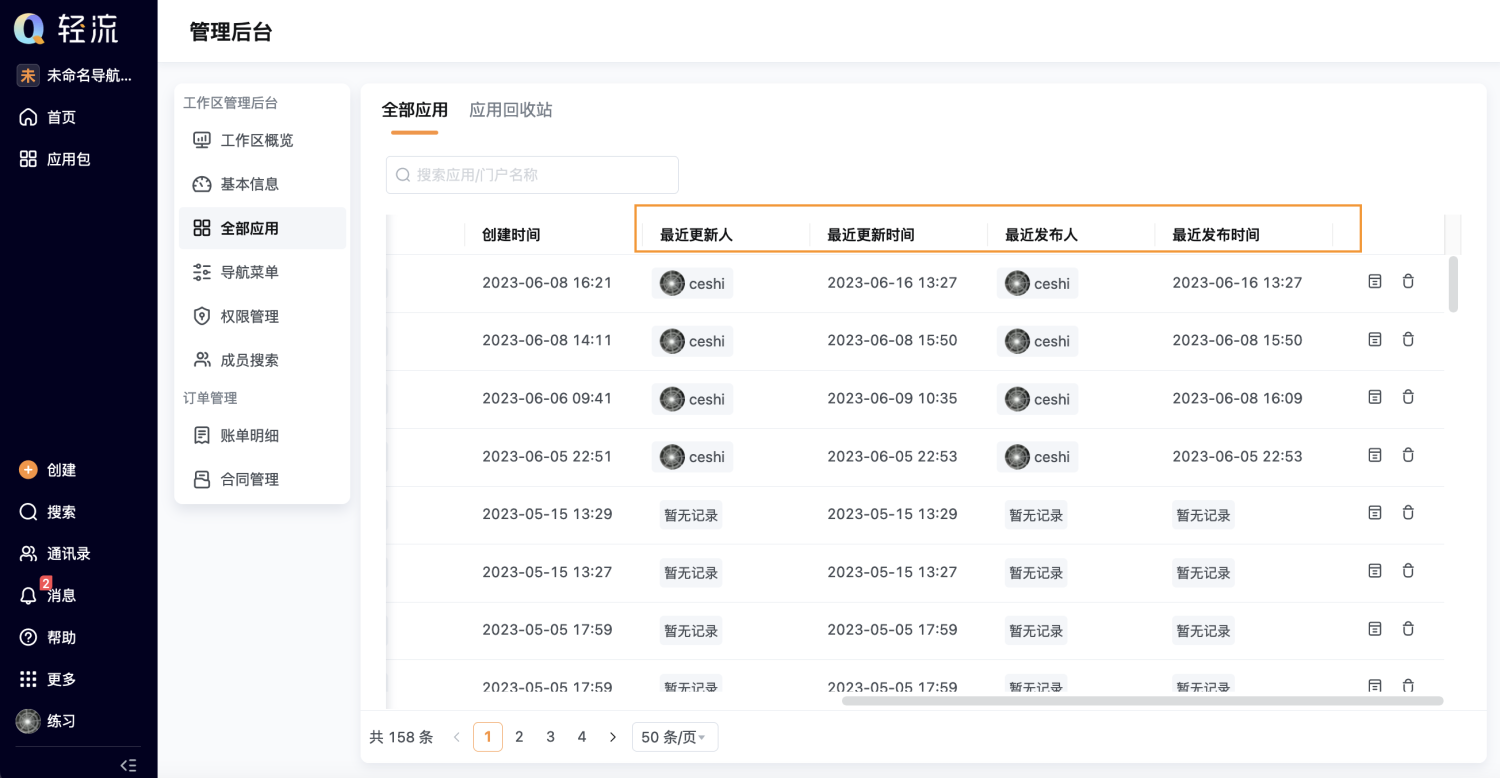Open 成员搜索 in admin menu

coord(262,361)
